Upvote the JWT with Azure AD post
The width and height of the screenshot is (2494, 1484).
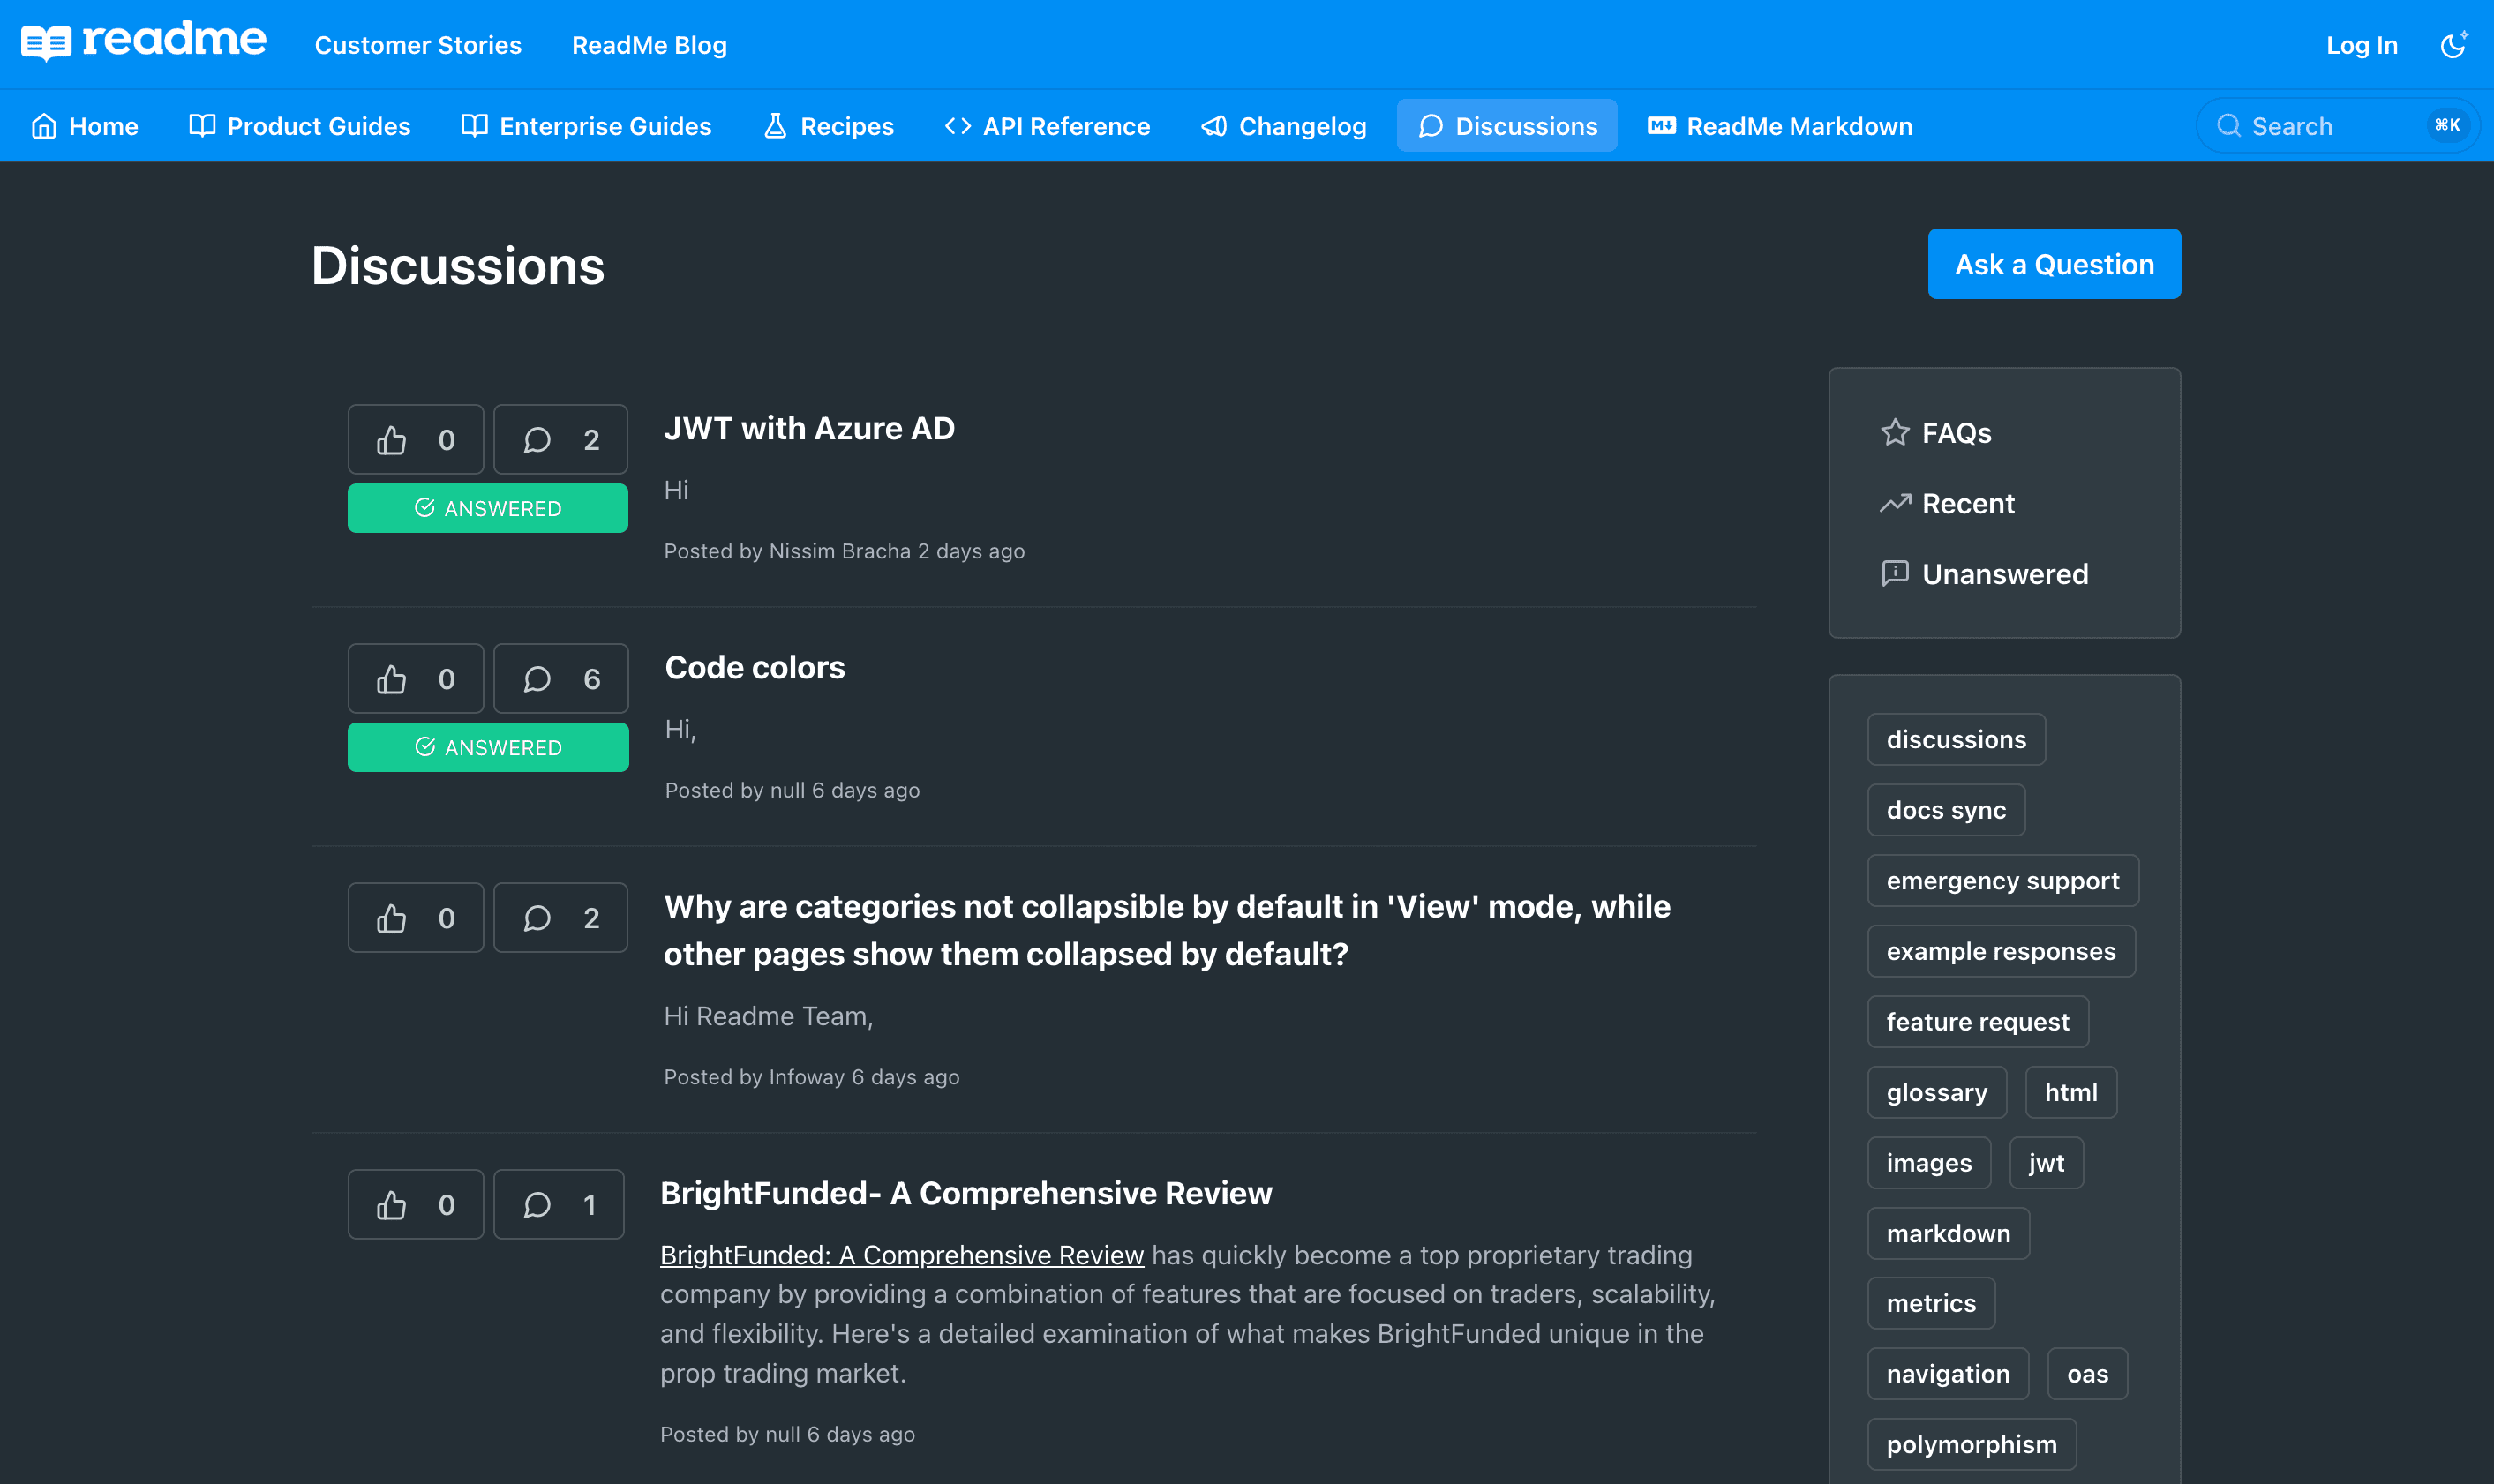pyautogui.click(x=415, y=440)
